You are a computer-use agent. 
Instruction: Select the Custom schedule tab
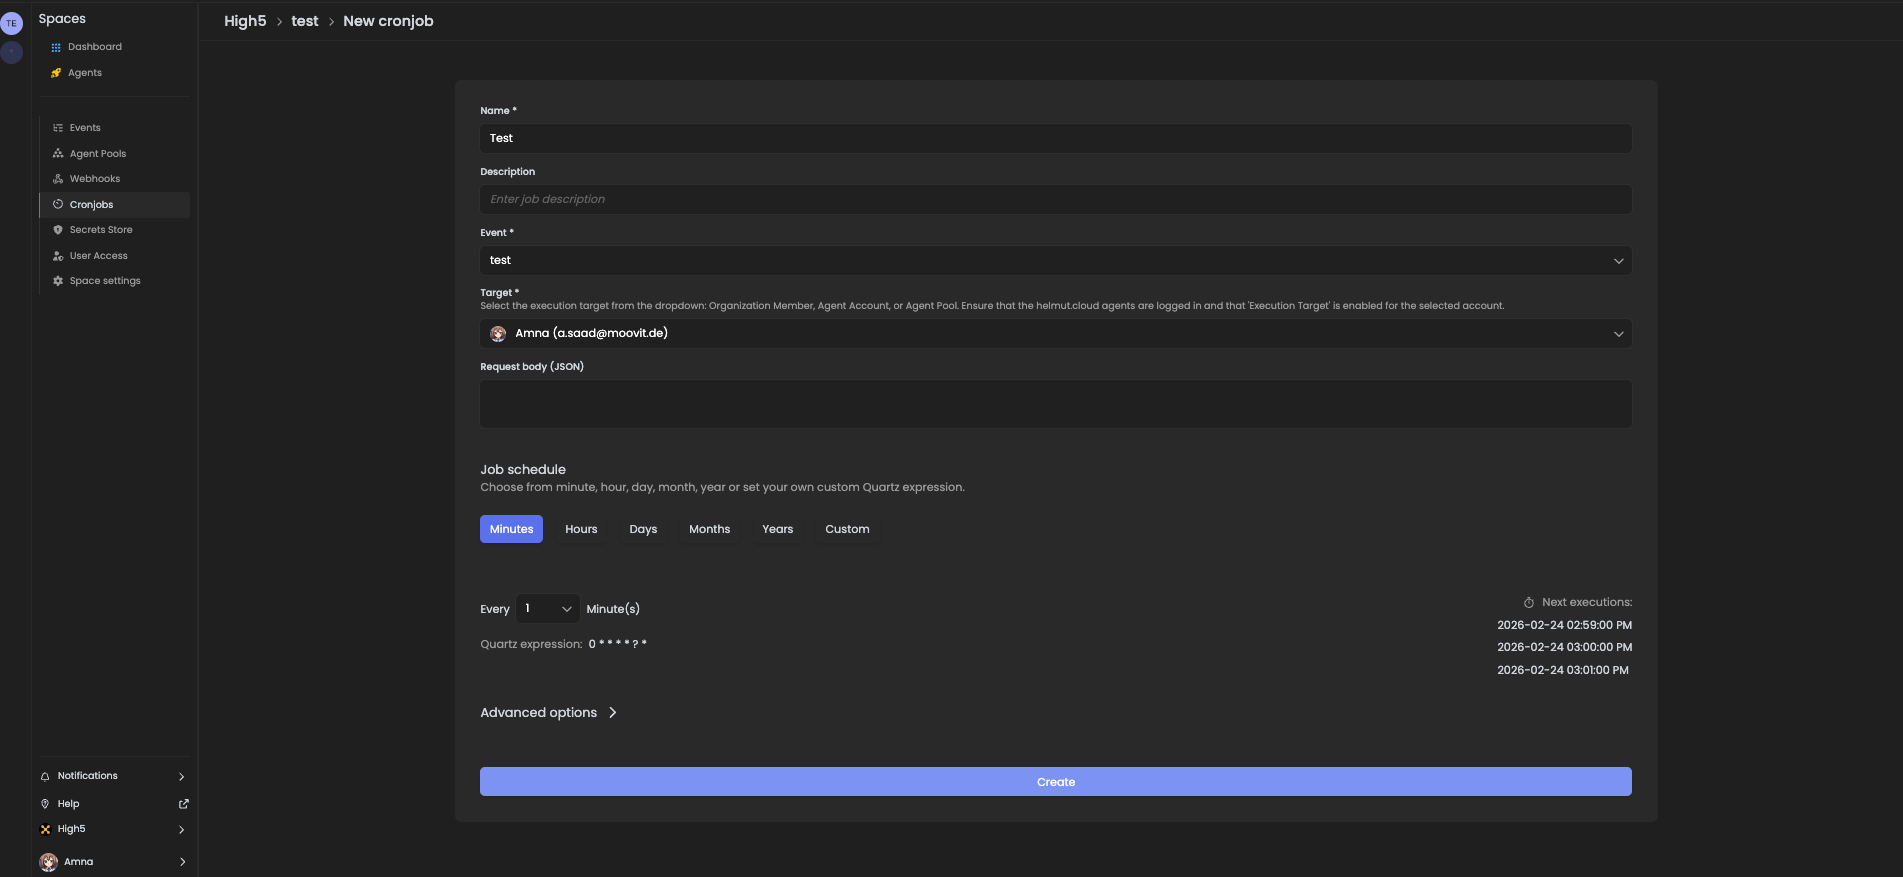point(847,529)
